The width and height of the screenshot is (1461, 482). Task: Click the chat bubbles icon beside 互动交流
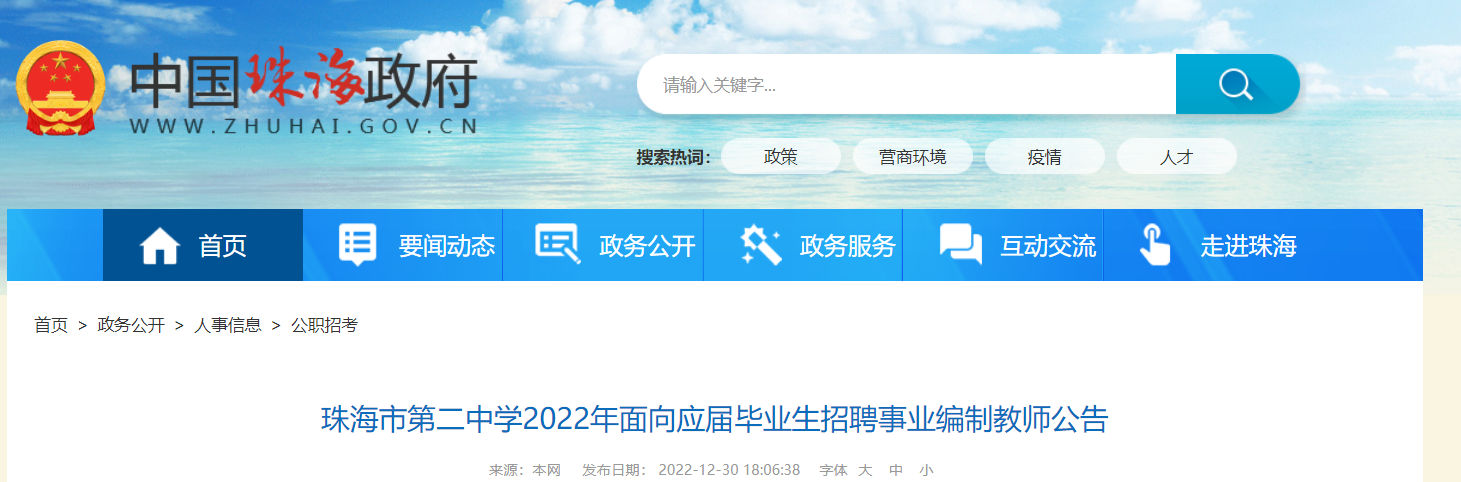961,245
